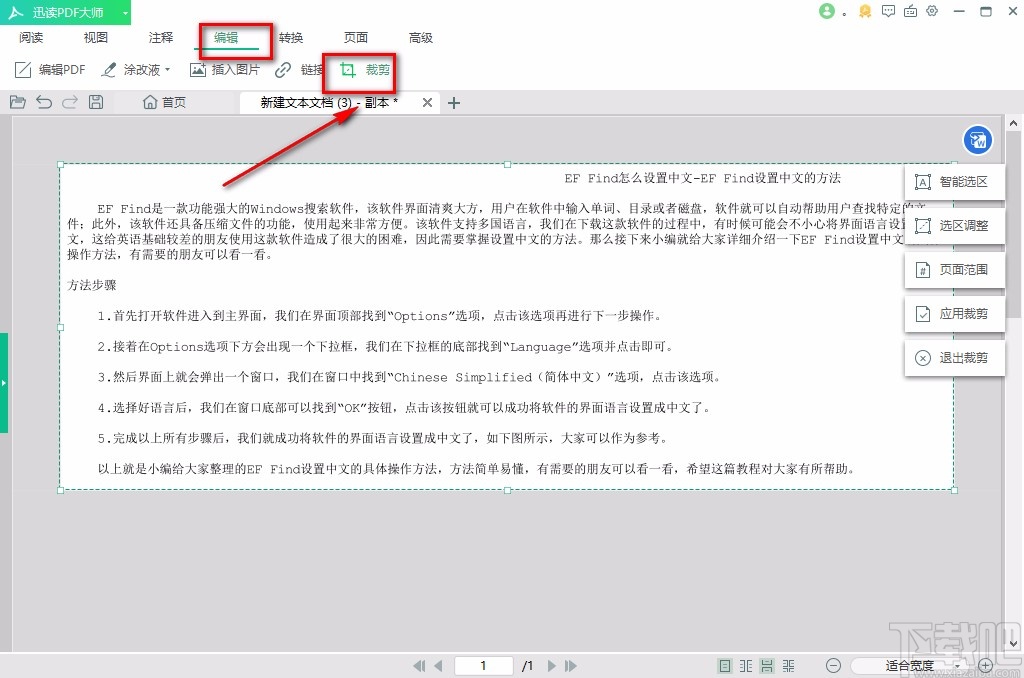The image size is (1024, 678).
Task: Close the 新建文本文档 (3) - 副本 tab
Action: coord(427,103)
